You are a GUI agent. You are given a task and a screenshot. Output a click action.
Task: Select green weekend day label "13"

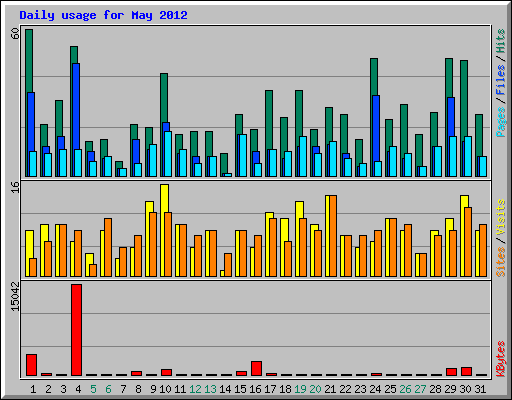(x=210, y=389)
